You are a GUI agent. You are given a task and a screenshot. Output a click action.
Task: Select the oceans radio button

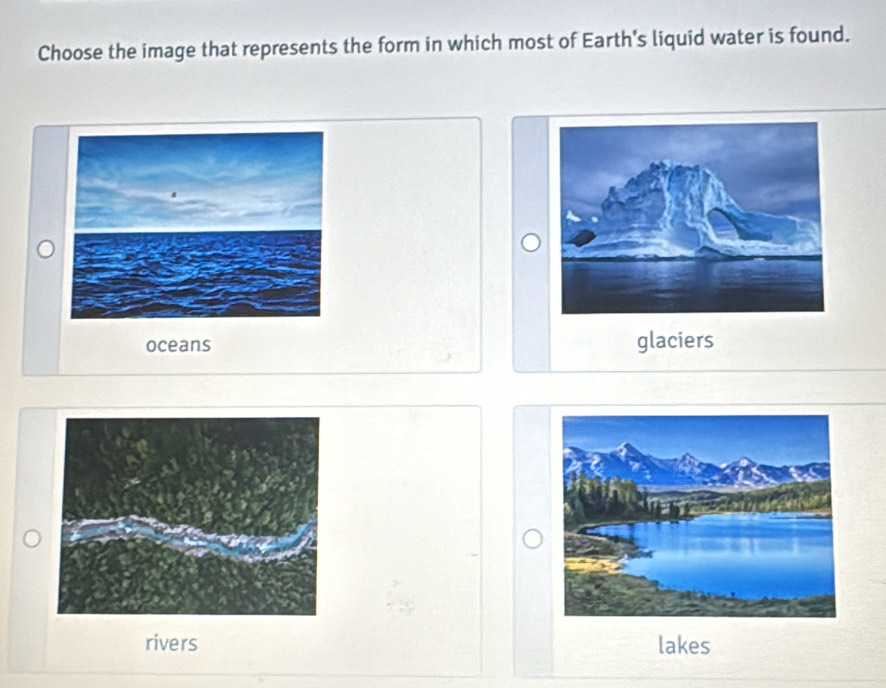[x=44, y=248]
